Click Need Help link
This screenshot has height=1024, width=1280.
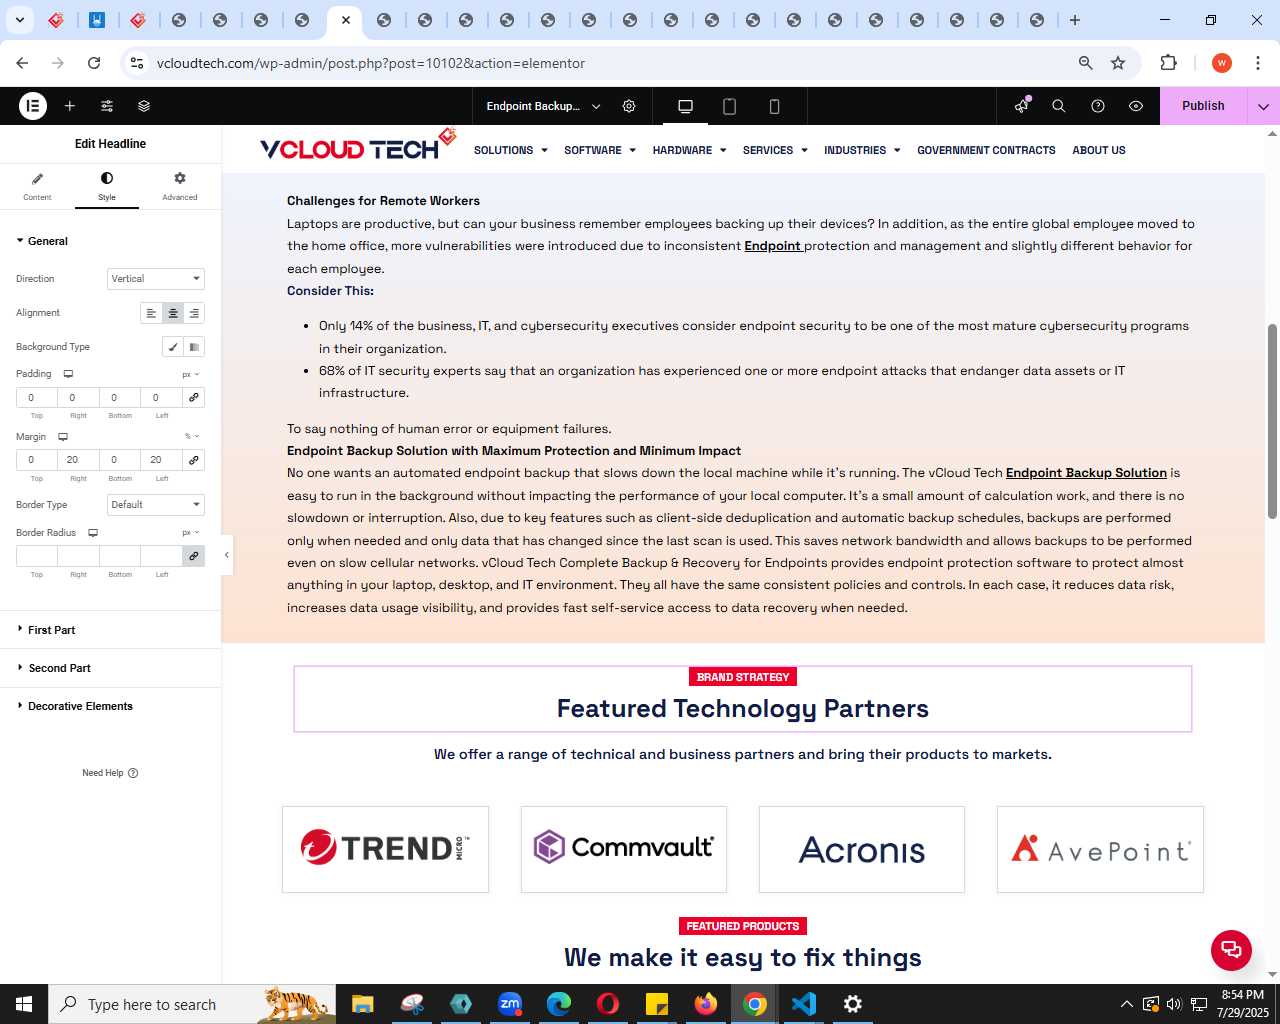(x=109, y=773)
